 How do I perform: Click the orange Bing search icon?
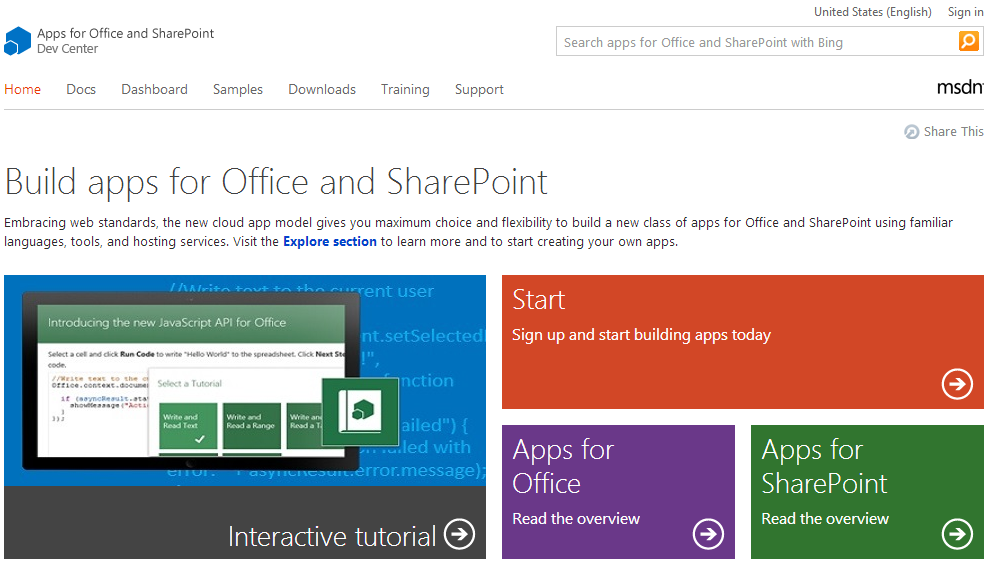tap(968, 41)
